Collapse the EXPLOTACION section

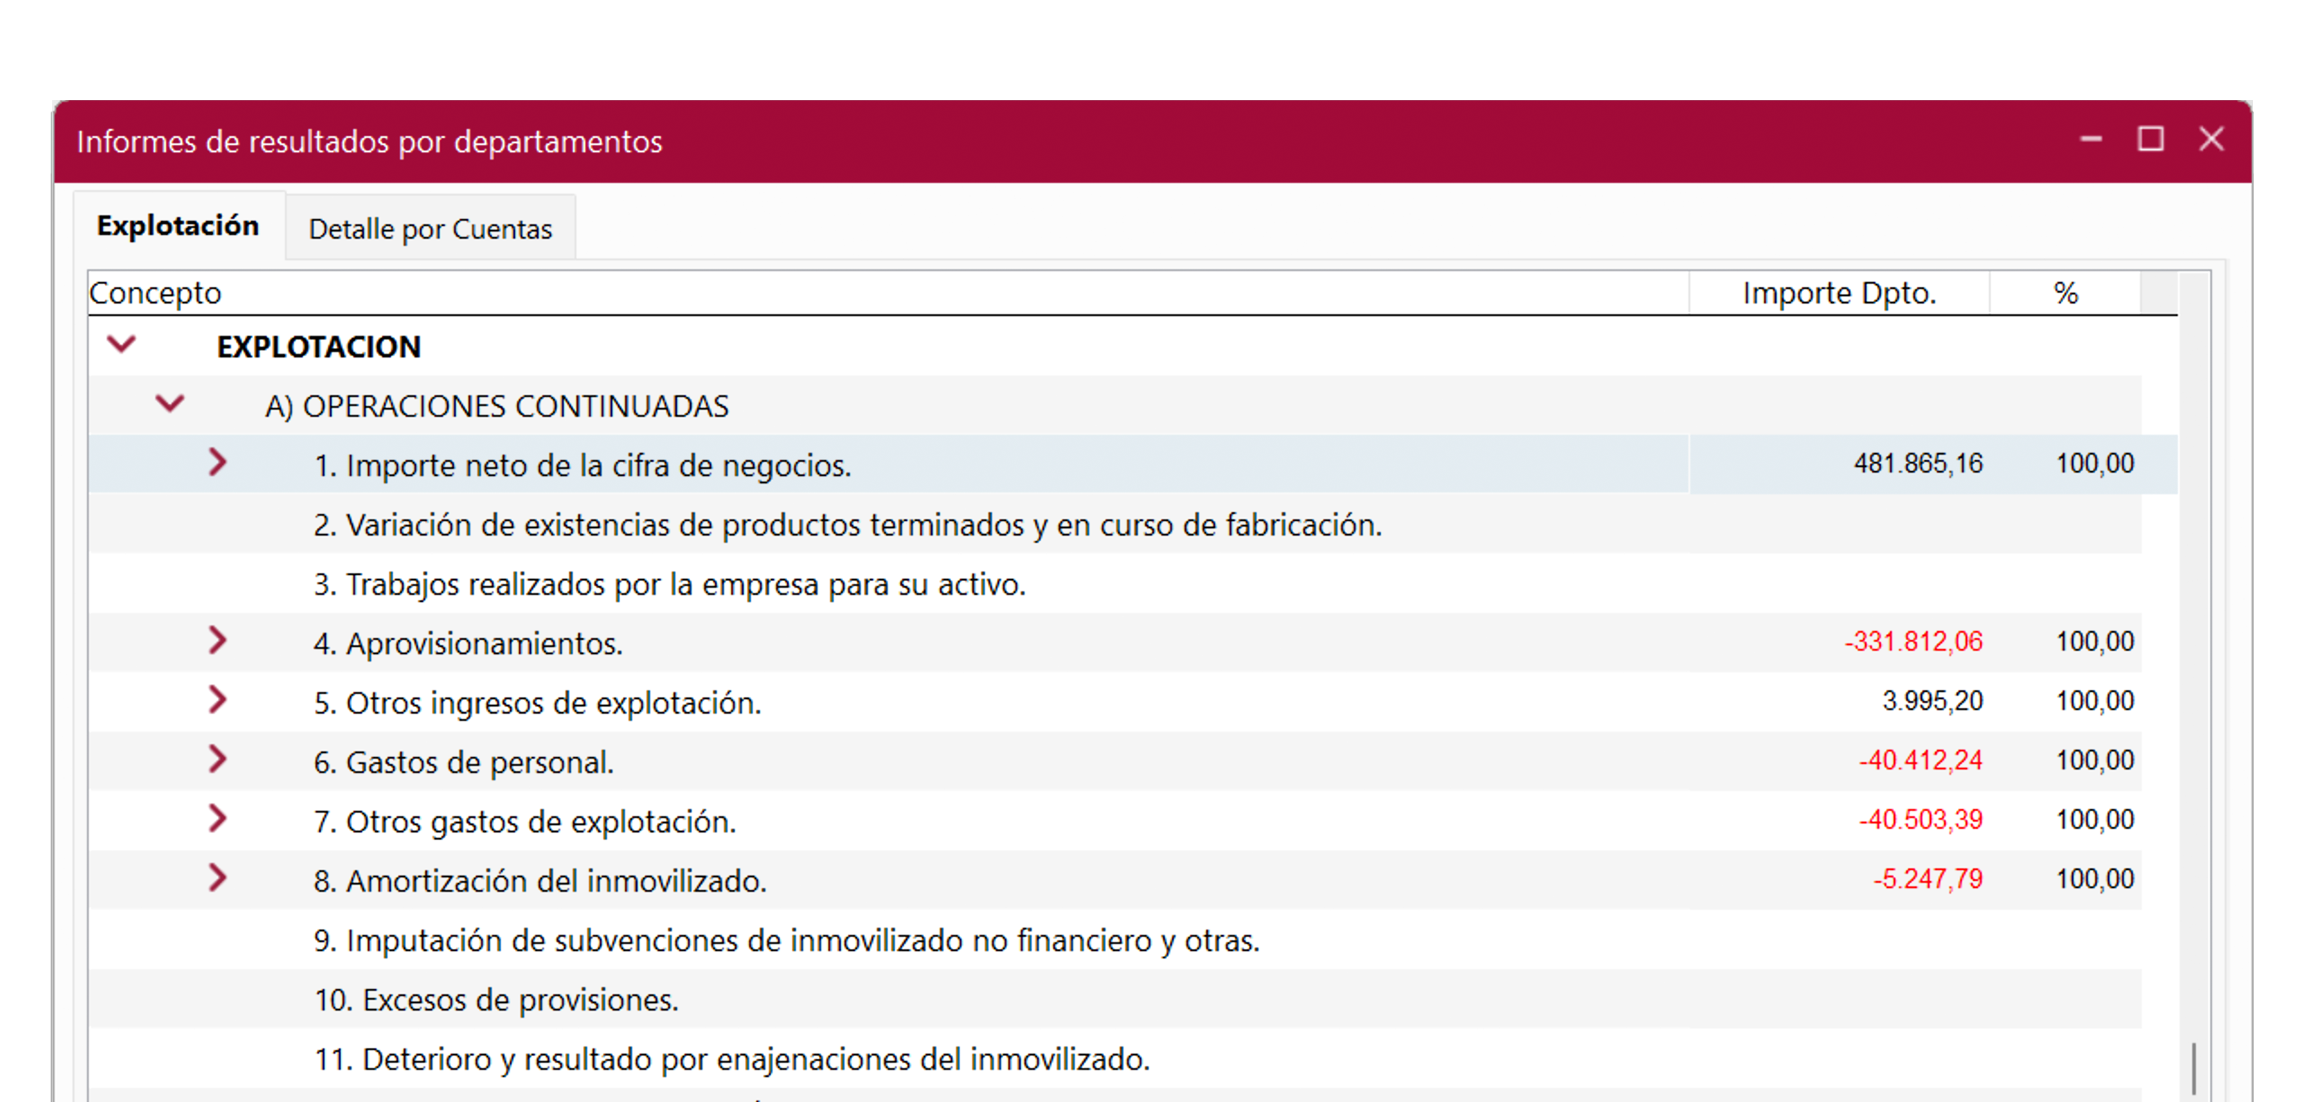[122, 344]
